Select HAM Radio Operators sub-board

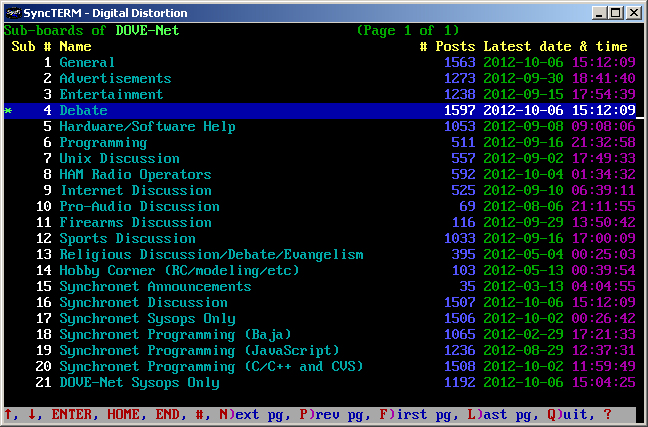(135, 174)
